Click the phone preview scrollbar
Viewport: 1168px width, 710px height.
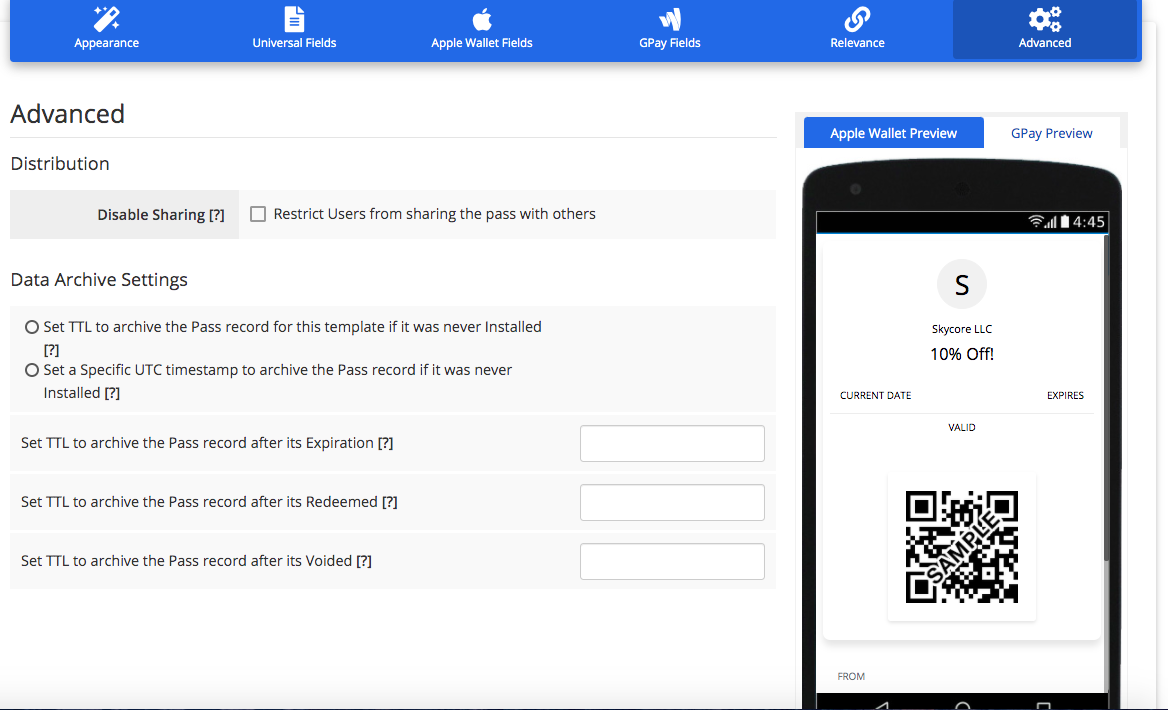click(x=1106, y=399)
